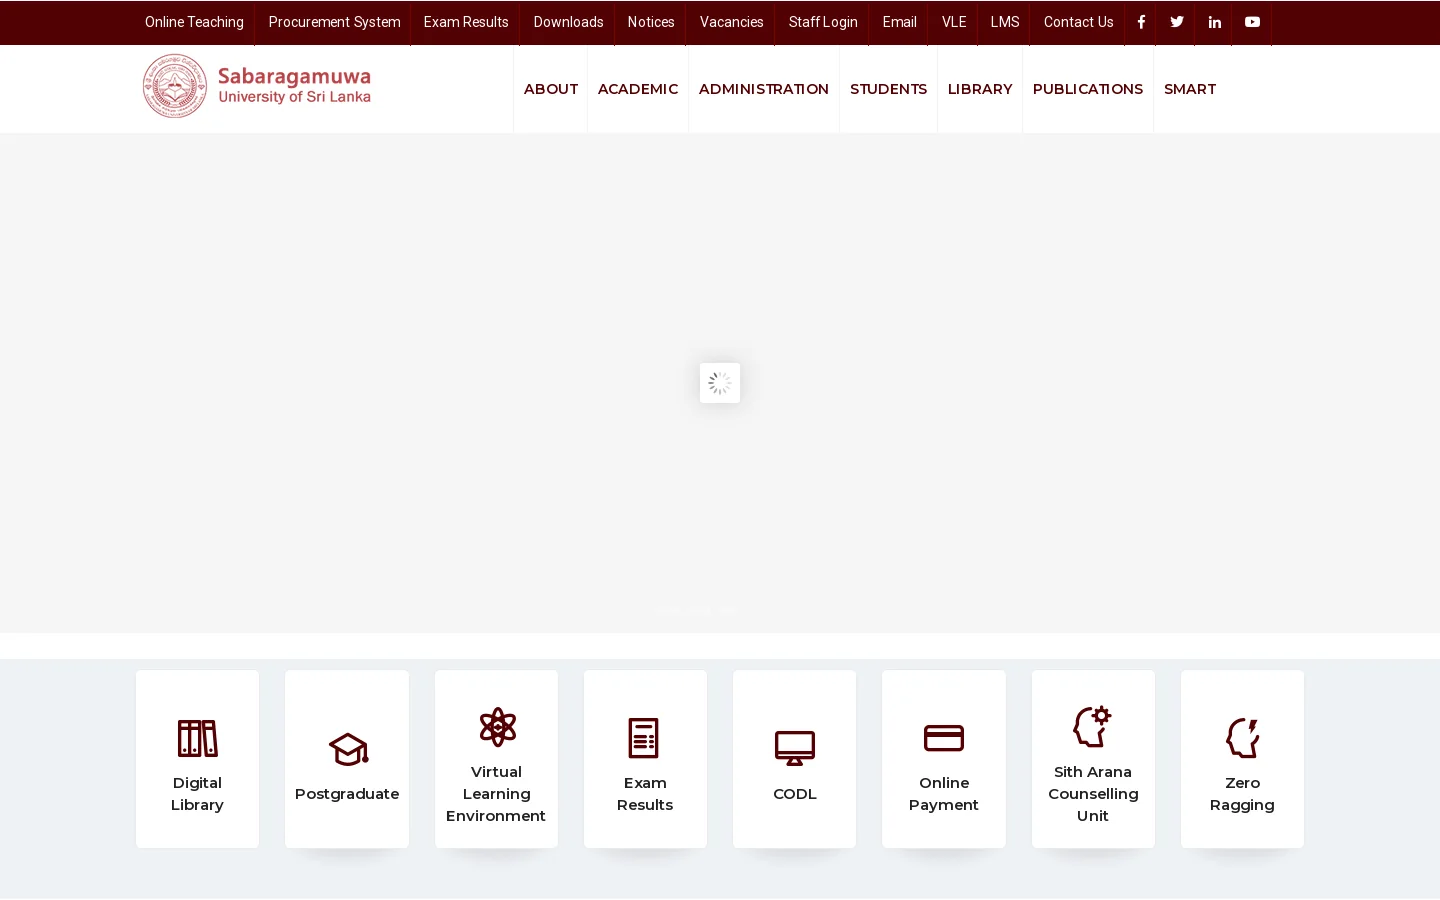Click the Postgraduate card label
This screenshot has width=1440, height=900.
[x=347, y=794]
